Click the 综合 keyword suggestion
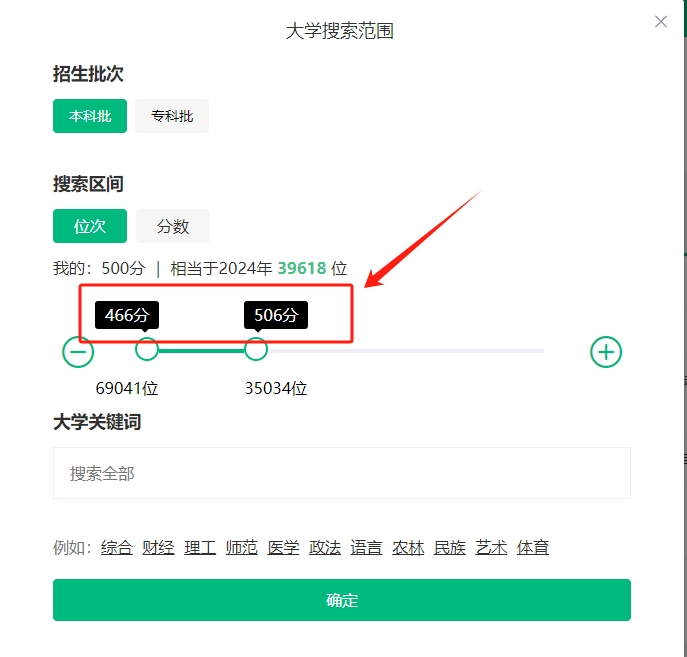 [x=117, y=548]
